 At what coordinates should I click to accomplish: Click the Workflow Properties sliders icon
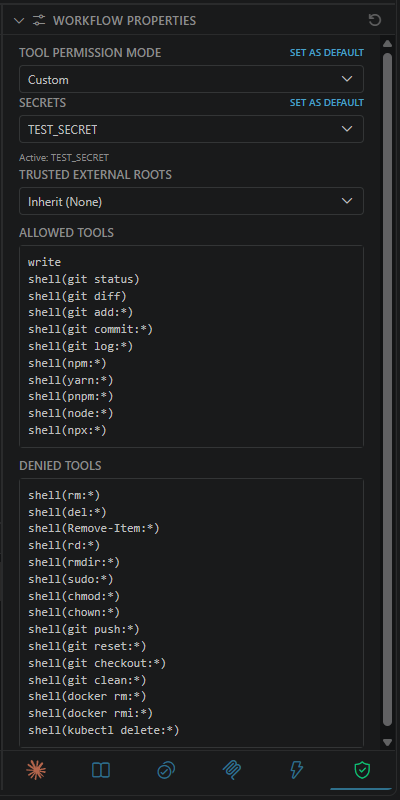[x=39, y=20]
